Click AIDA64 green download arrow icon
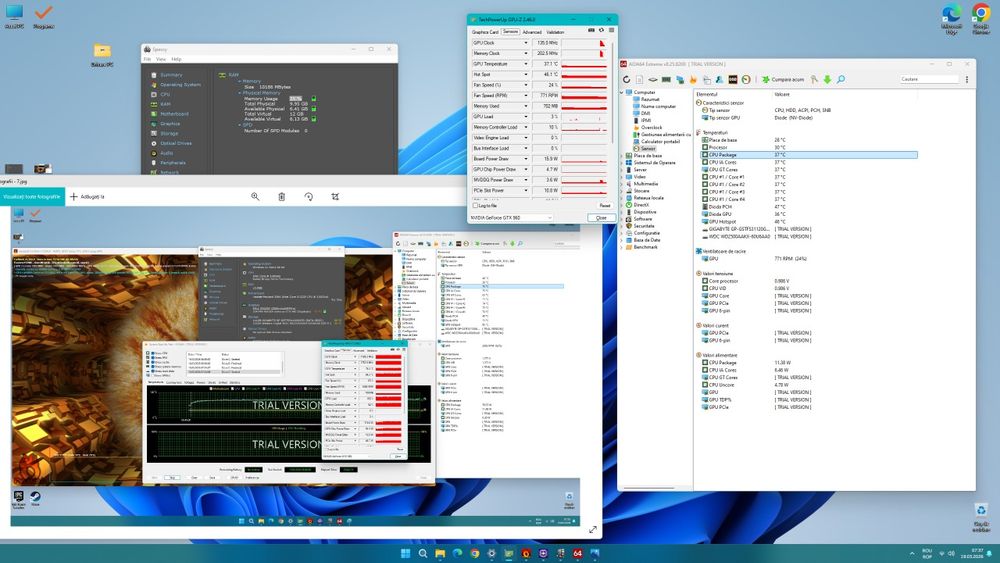Screen dimensions: 1000x563 tap(827, 80)
